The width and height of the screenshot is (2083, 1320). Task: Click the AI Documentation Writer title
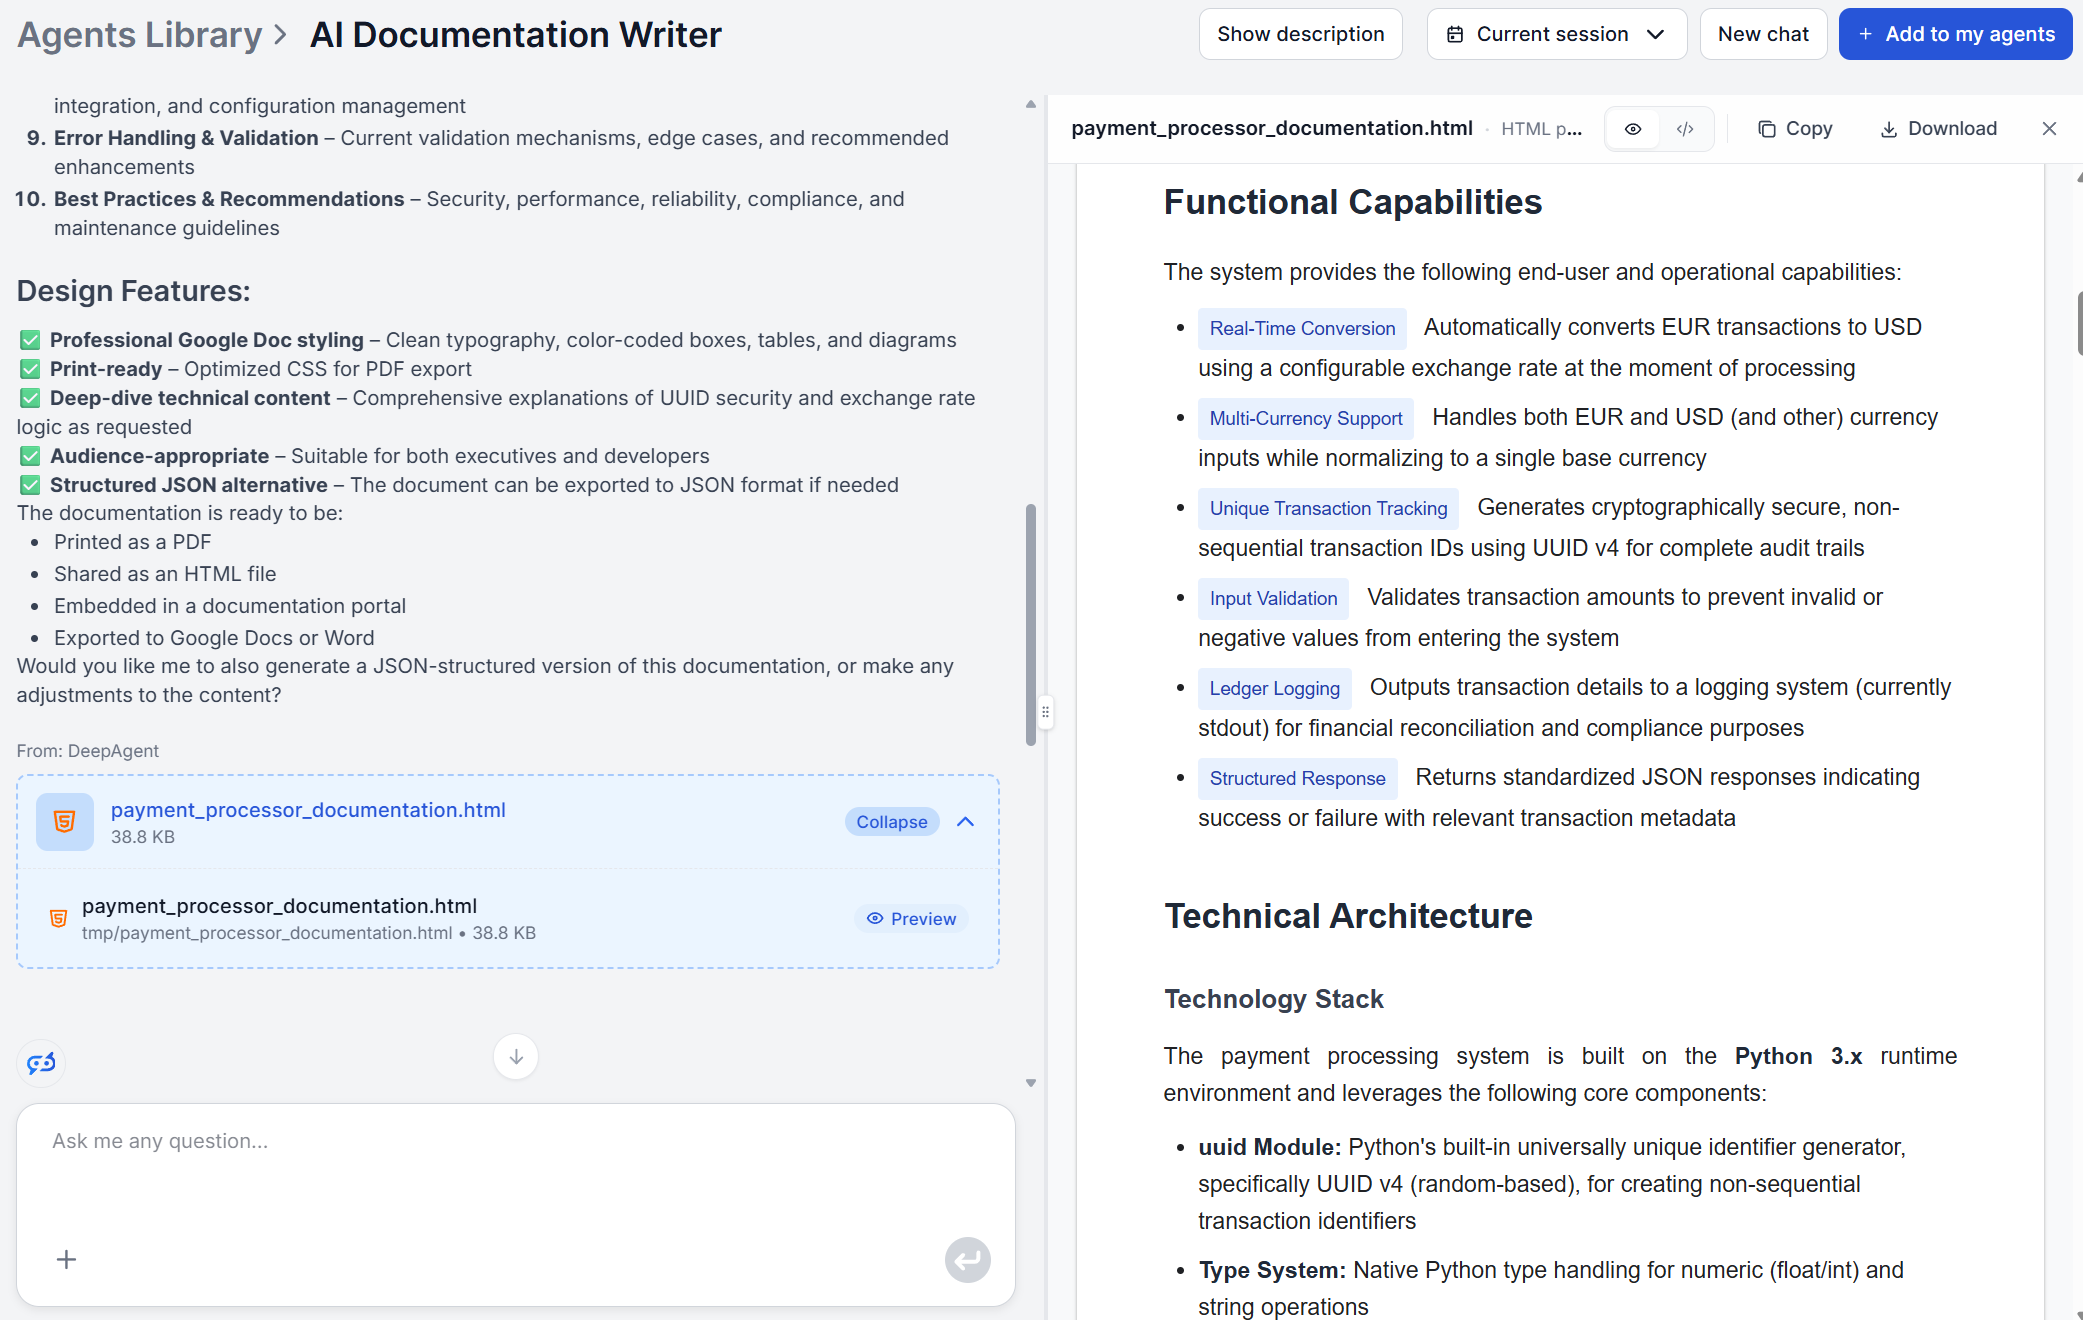[x=515, y=35]
